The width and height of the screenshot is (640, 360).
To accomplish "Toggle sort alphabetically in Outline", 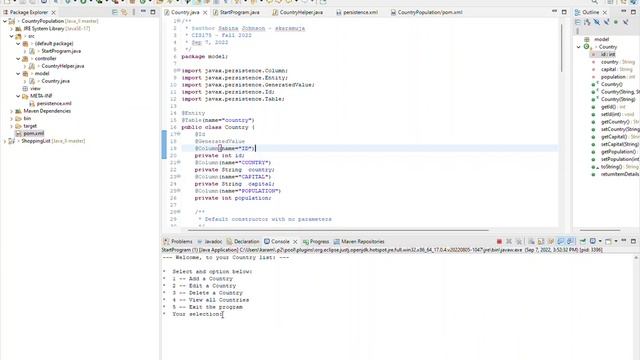I will [587, 22].
